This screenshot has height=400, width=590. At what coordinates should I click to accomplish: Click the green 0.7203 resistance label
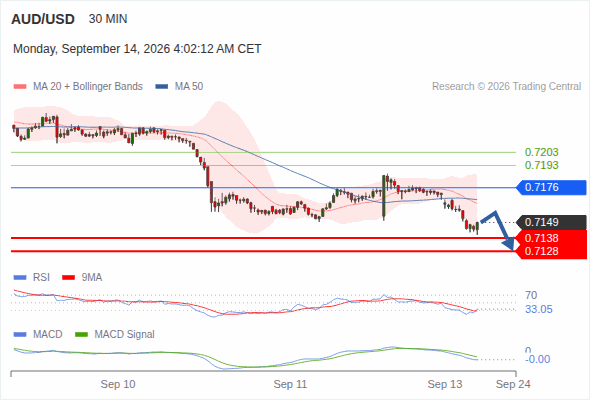[541, 152]
